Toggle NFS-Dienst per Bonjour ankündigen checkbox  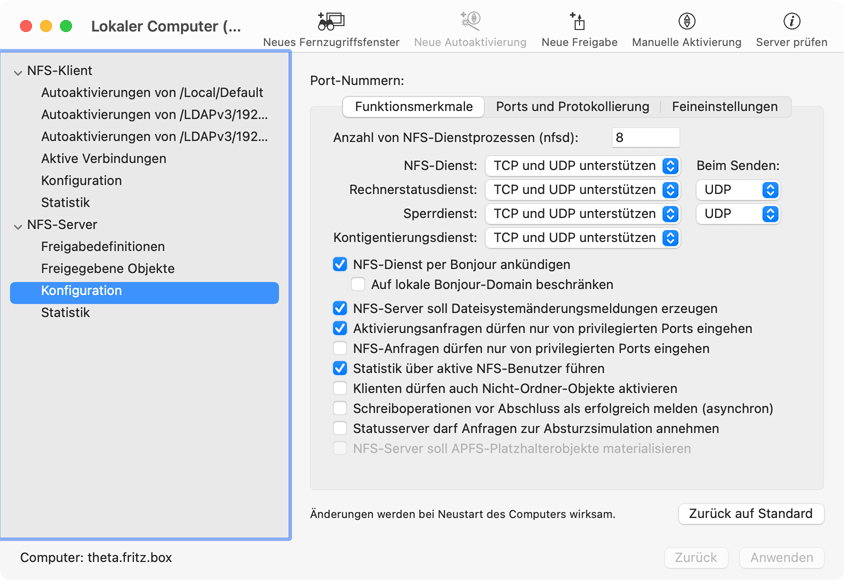point(340,265)
